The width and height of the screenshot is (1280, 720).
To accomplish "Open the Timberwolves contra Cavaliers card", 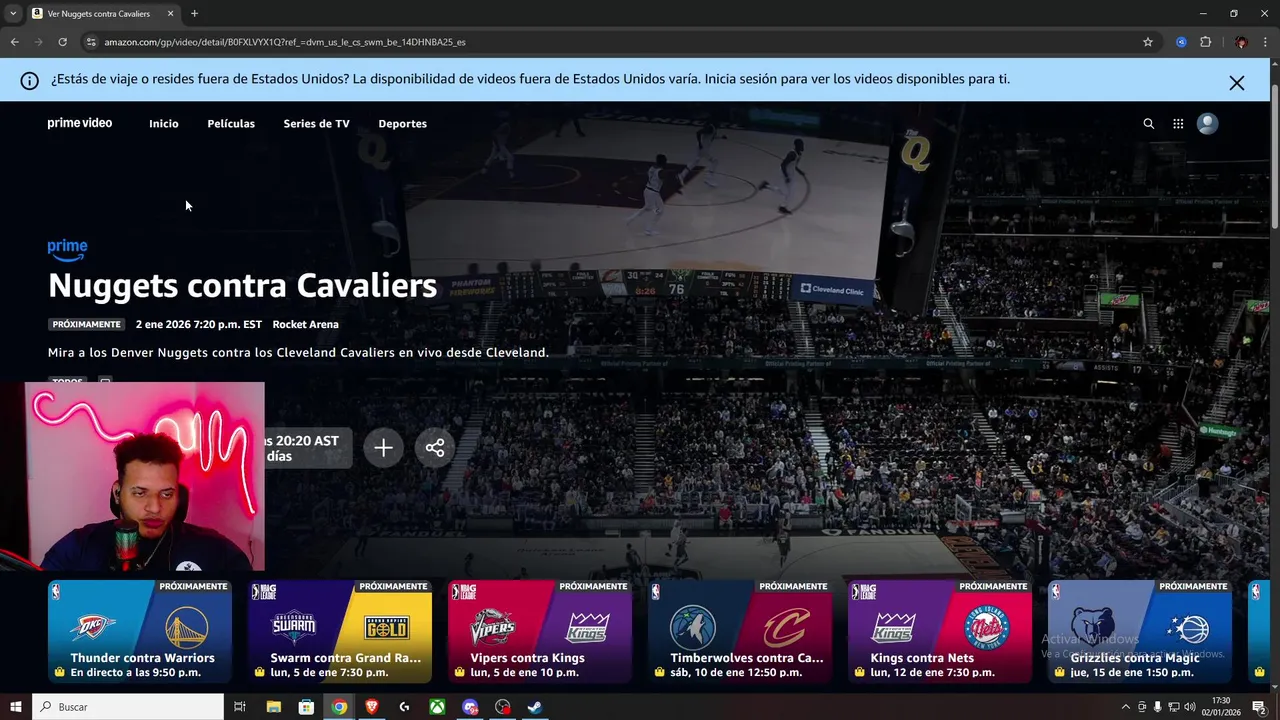I will [740, 631].
